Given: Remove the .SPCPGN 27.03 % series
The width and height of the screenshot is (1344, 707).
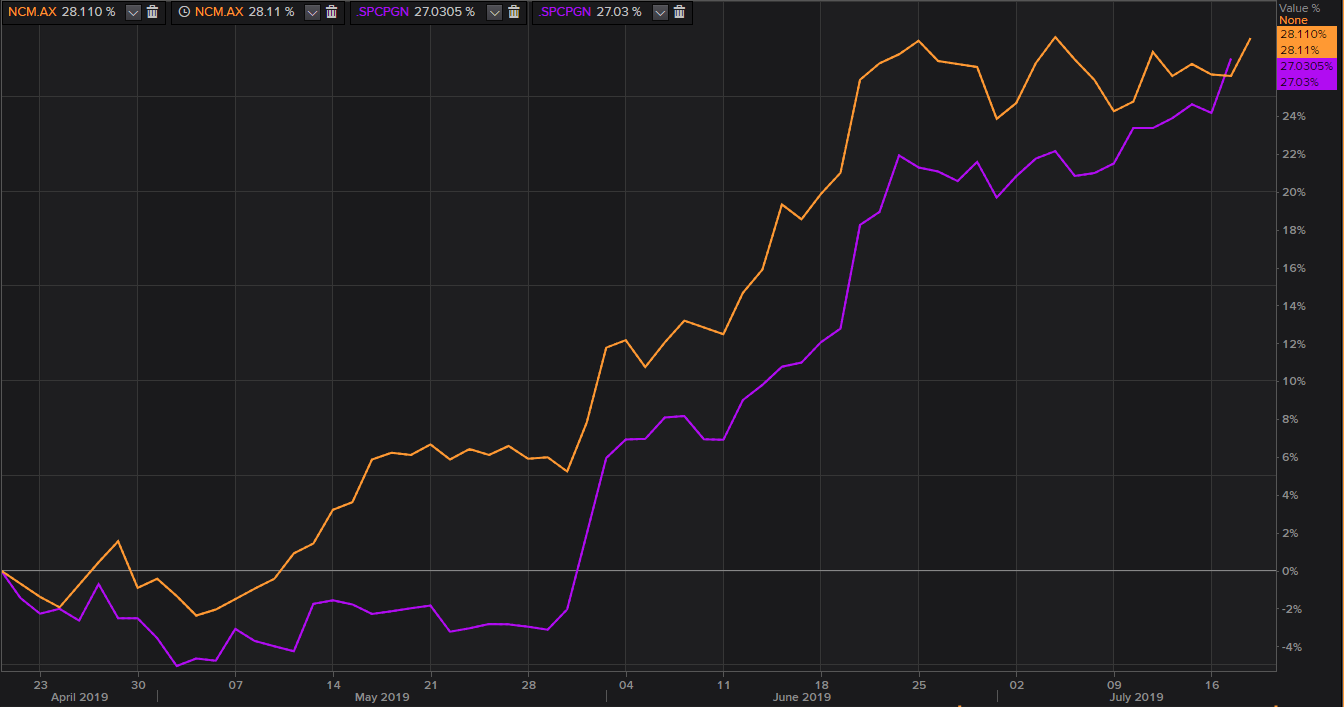Looking at the screenshot, I should pyautogui.click(x=679, y=12).
